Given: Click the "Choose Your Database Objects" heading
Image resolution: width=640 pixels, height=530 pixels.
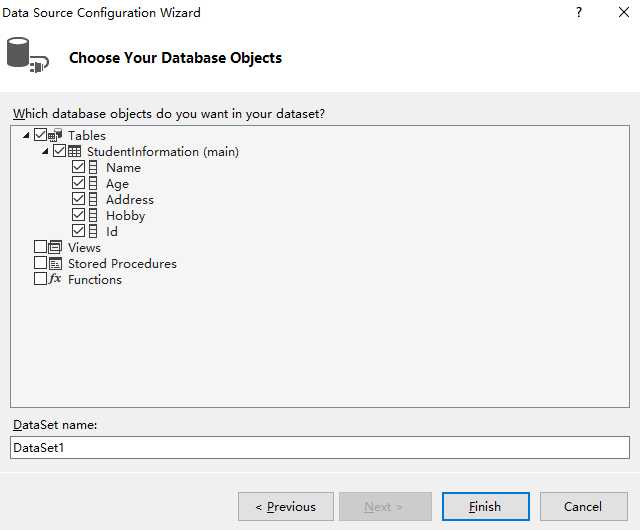Looking at the screenshot, I should coord(176,58).
